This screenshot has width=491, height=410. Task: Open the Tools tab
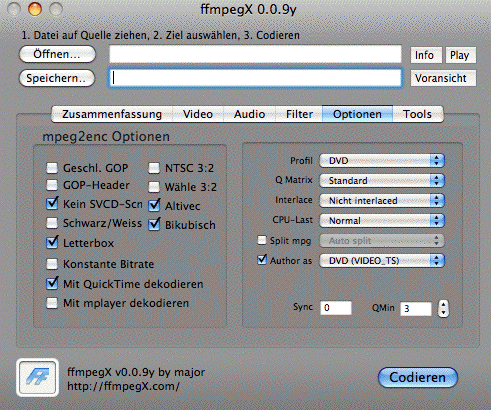pos(418,114)
